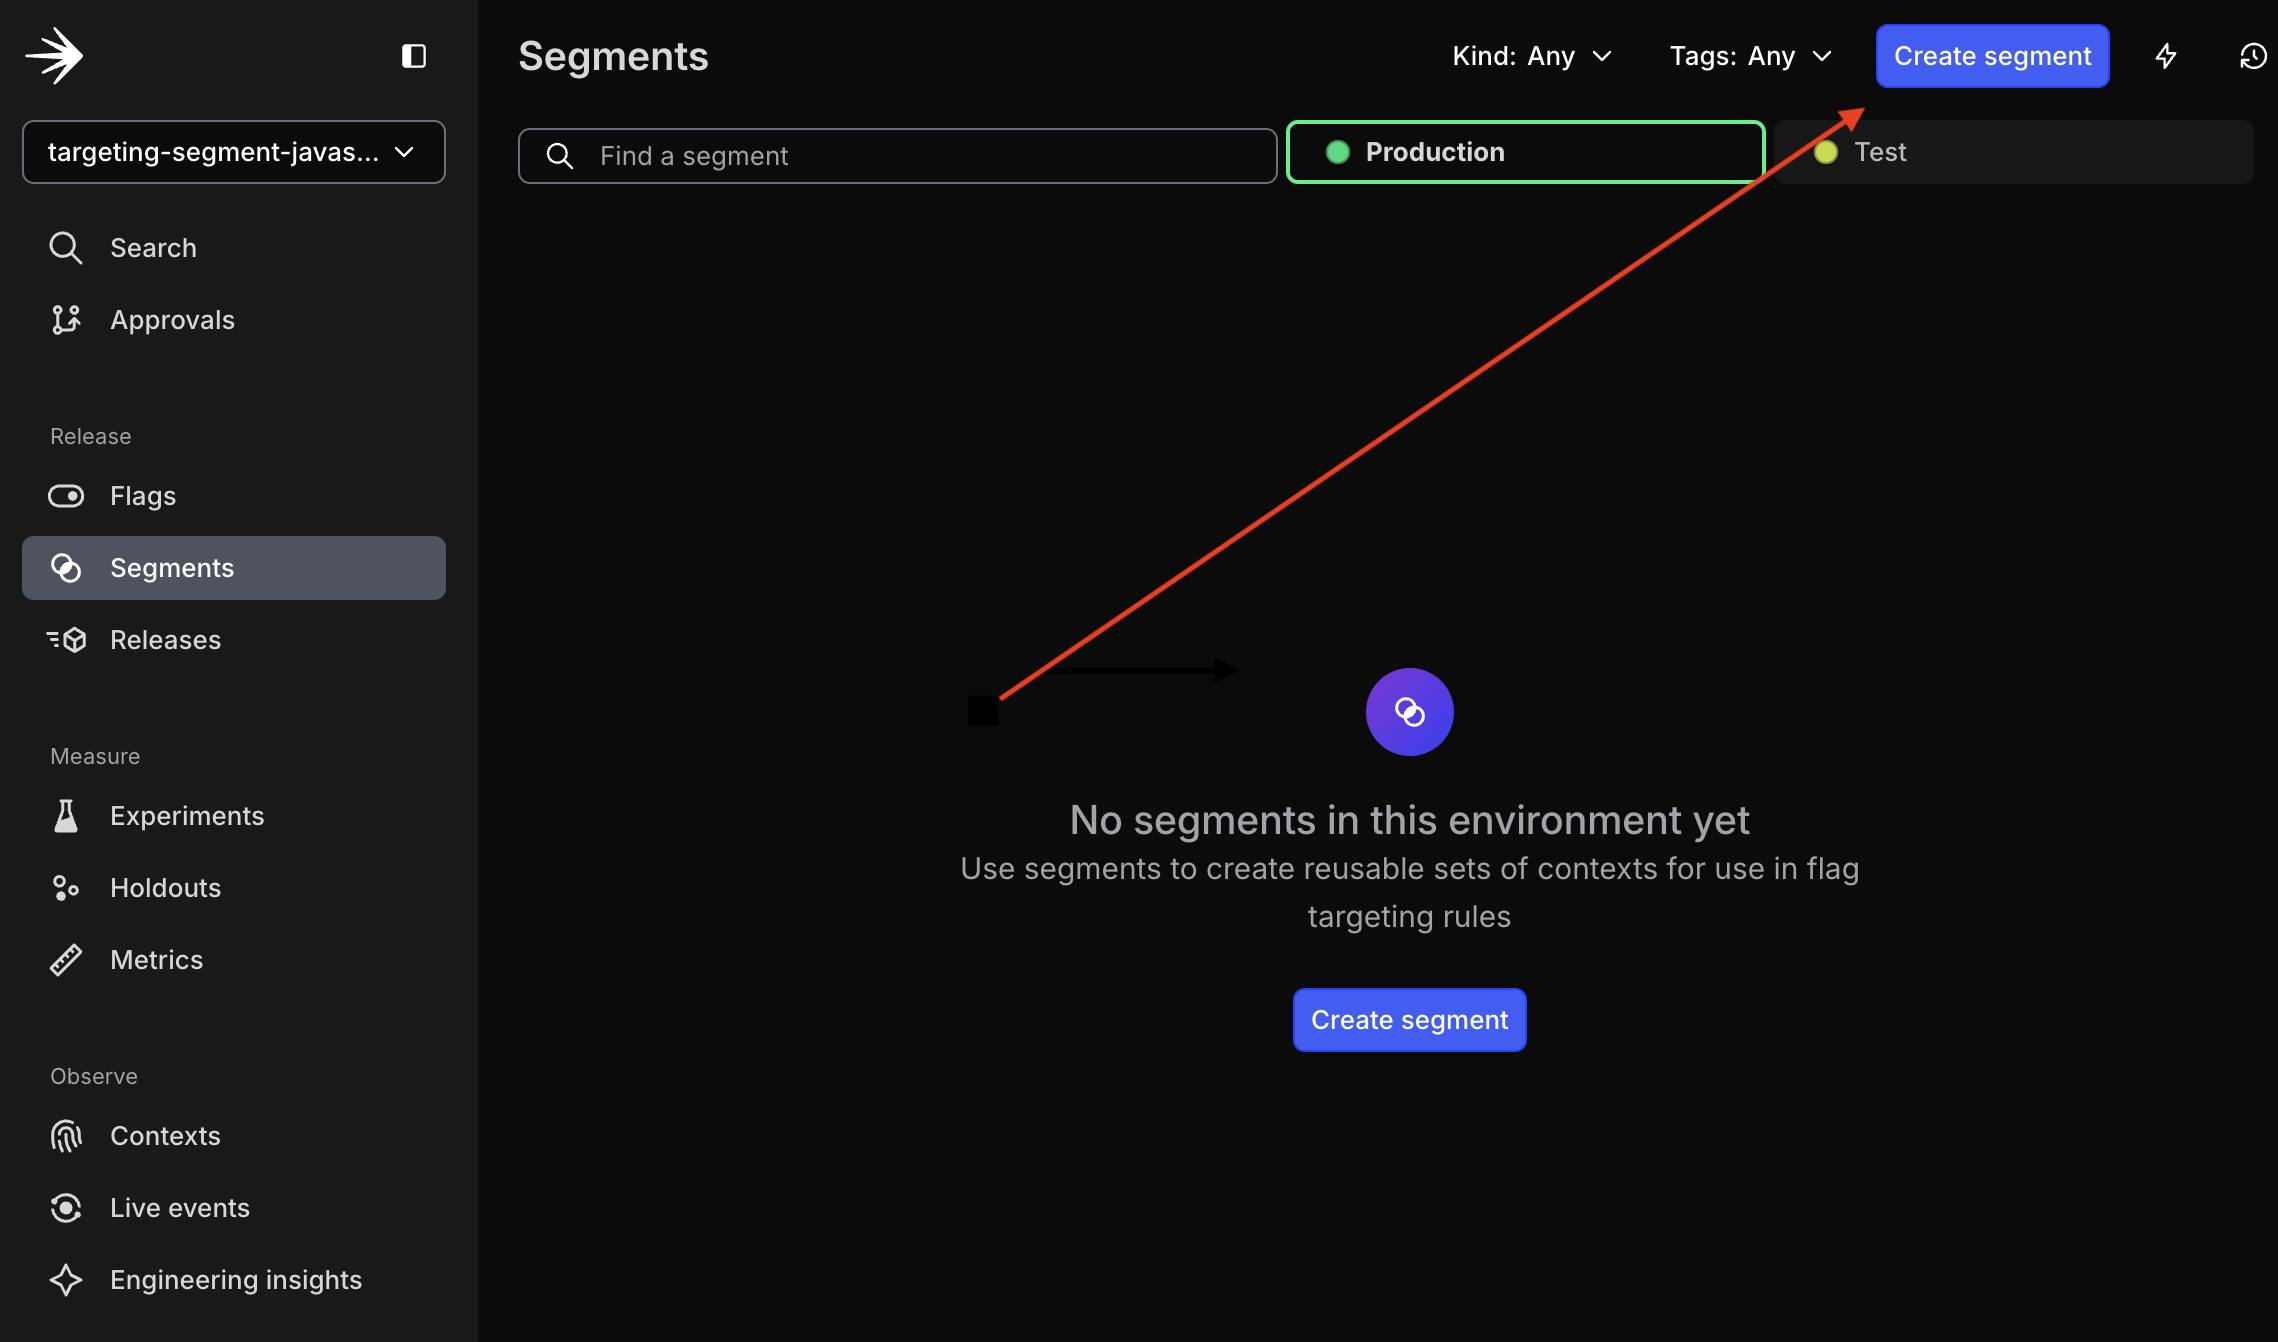Click the Segments icon in sidebar
Viewport: 2278px width, 1342px height.
[64, 567]
